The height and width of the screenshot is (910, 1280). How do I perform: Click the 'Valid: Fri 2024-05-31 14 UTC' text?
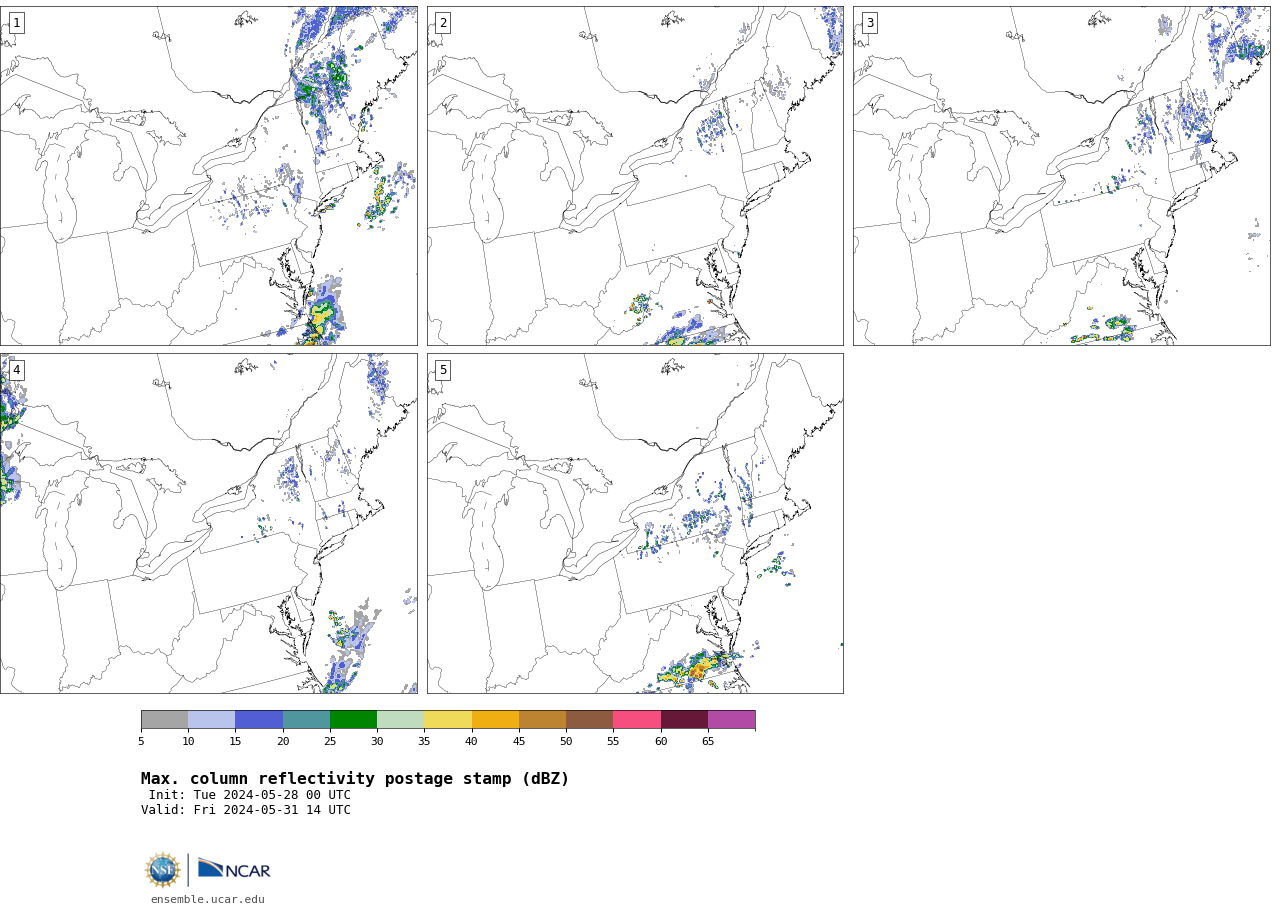pos(246,810)
